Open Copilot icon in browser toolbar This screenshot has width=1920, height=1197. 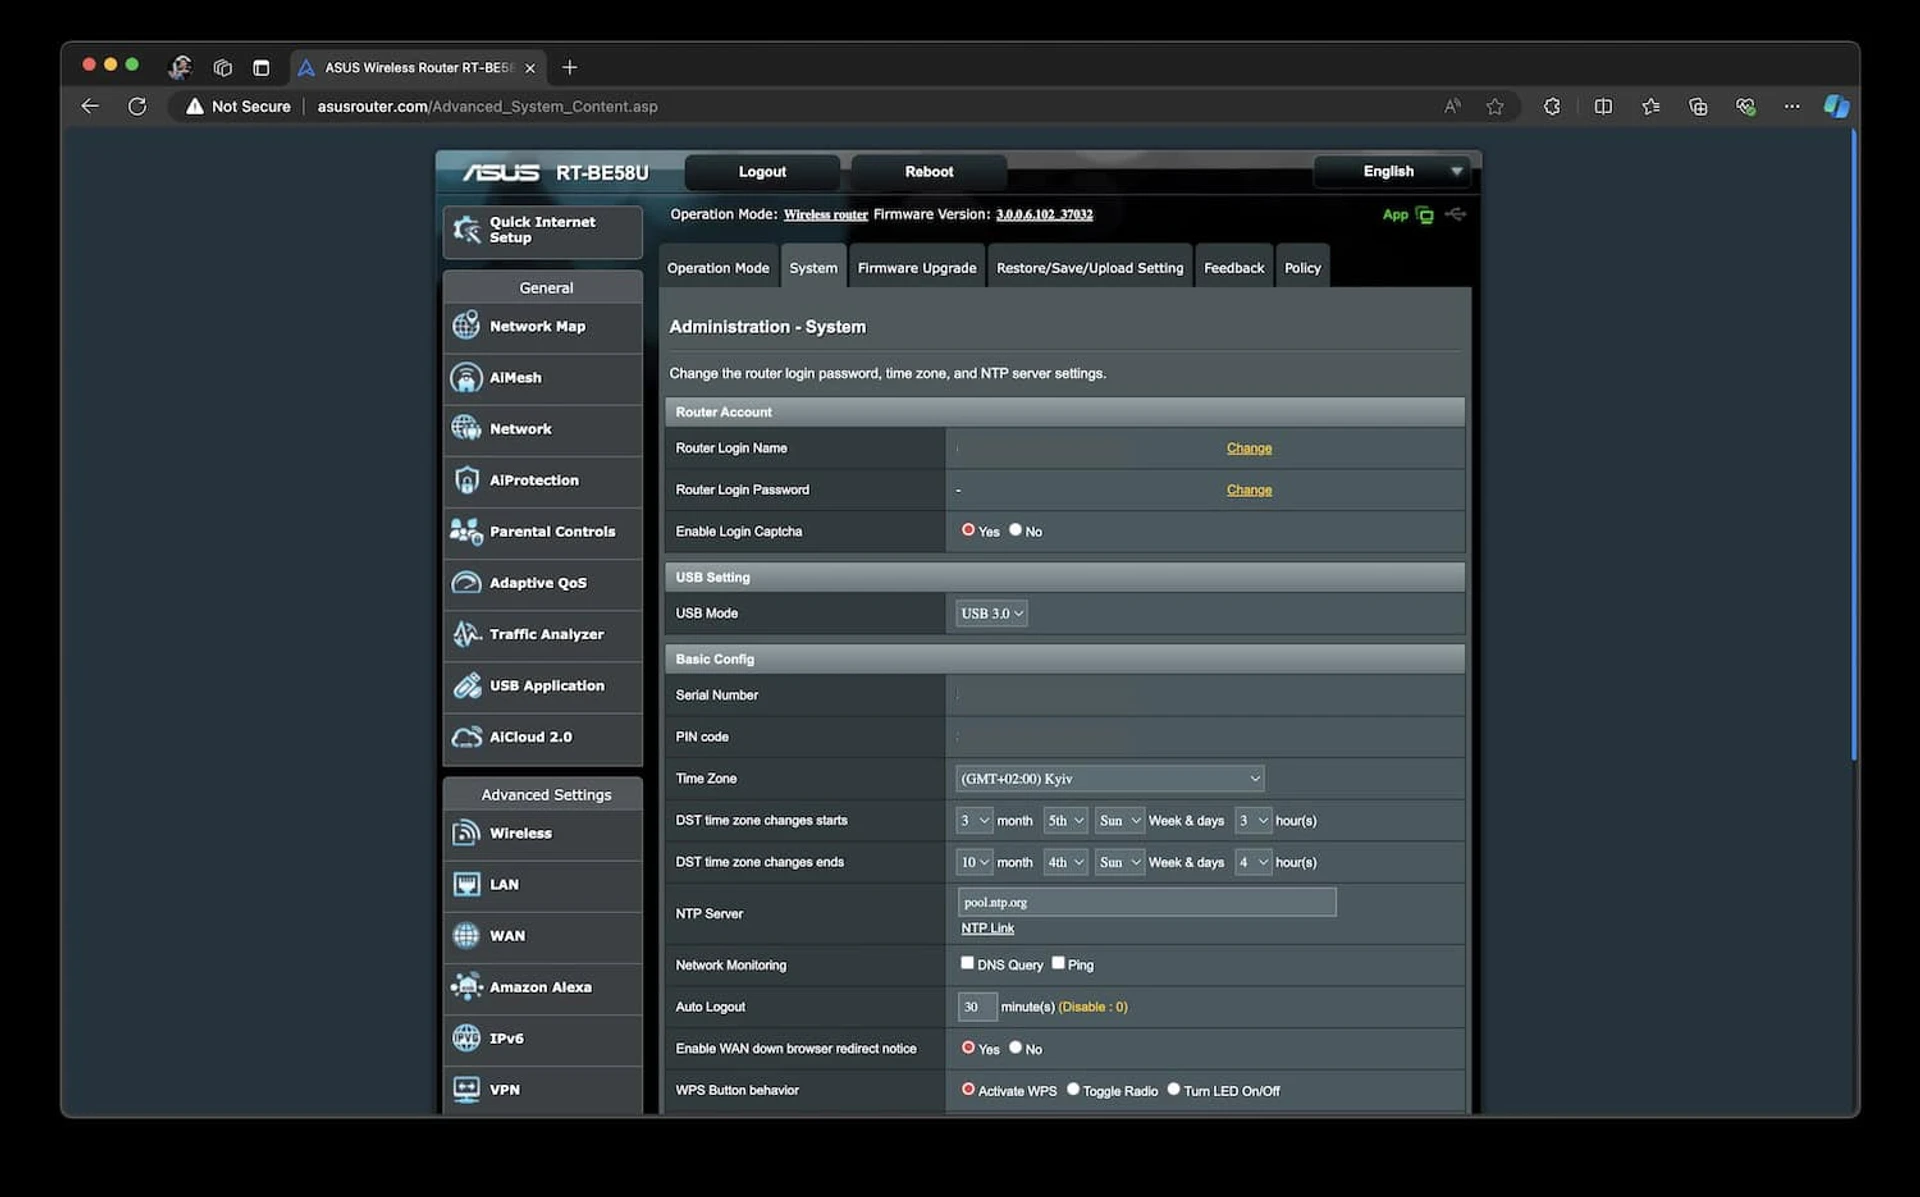(1836, 106)
